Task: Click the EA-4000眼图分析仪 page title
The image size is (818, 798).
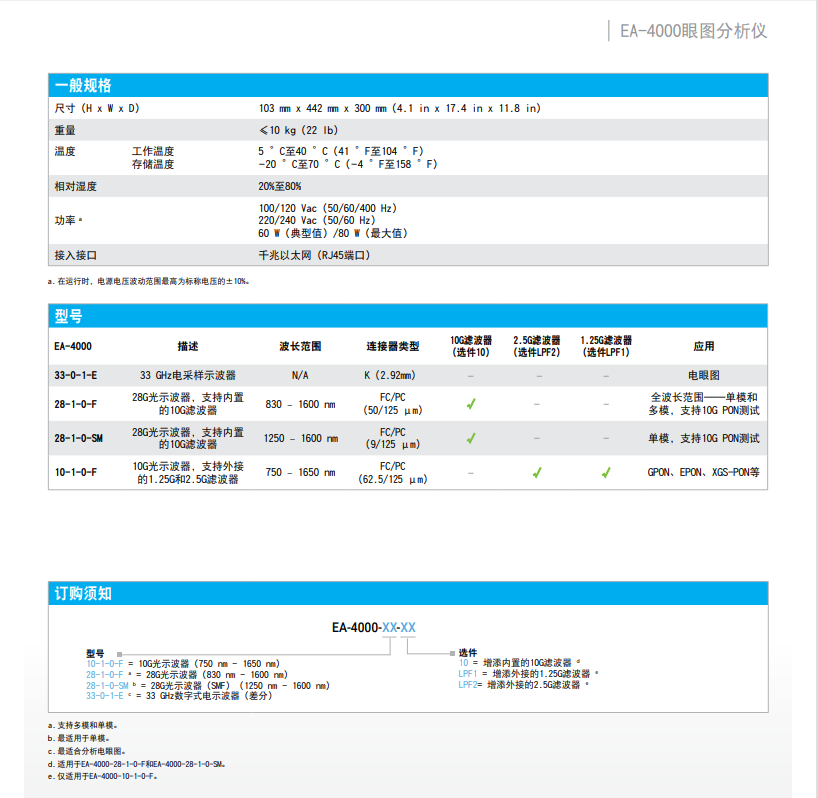Action: (x=693, y=31)
